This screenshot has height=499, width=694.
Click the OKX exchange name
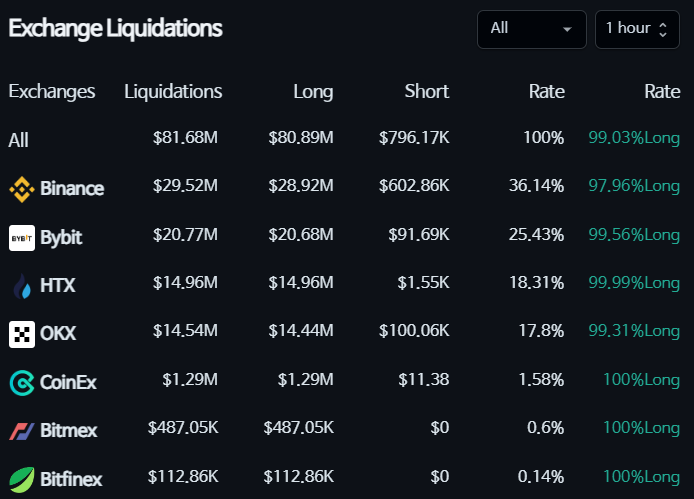58,334
